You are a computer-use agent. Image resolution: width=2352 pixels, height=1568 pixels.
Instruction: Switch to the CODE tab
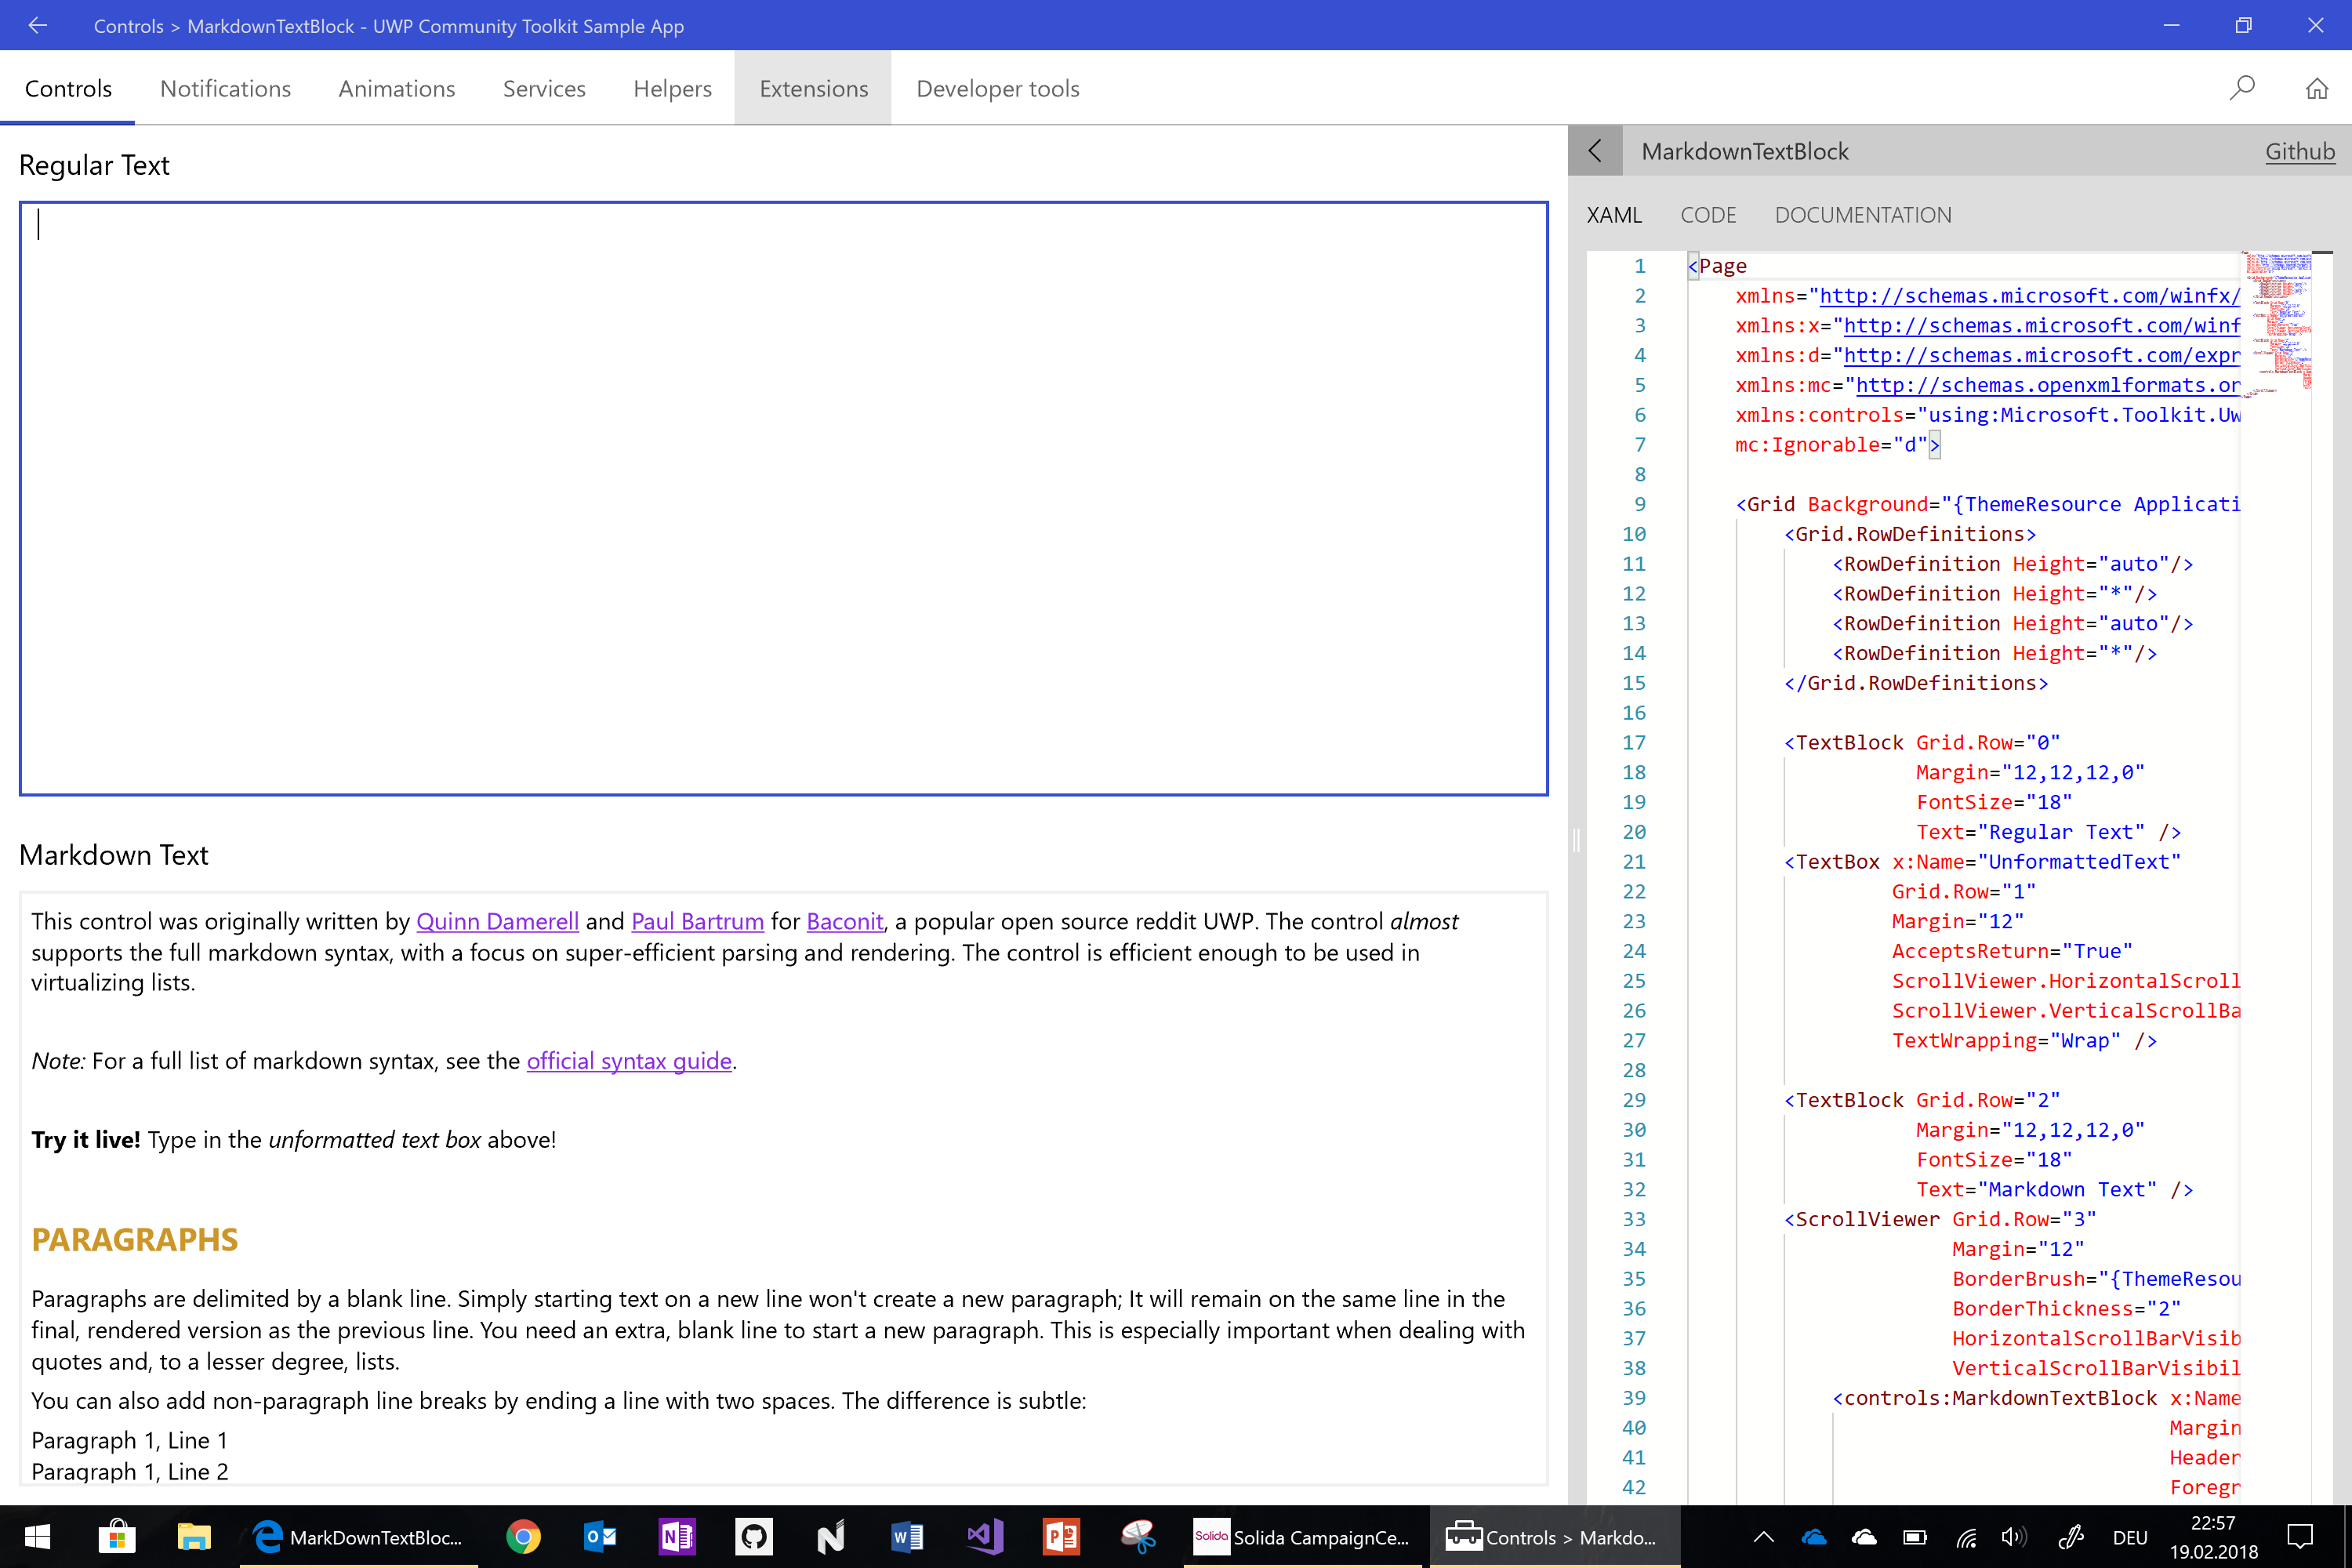click(x=1709, y=215)
